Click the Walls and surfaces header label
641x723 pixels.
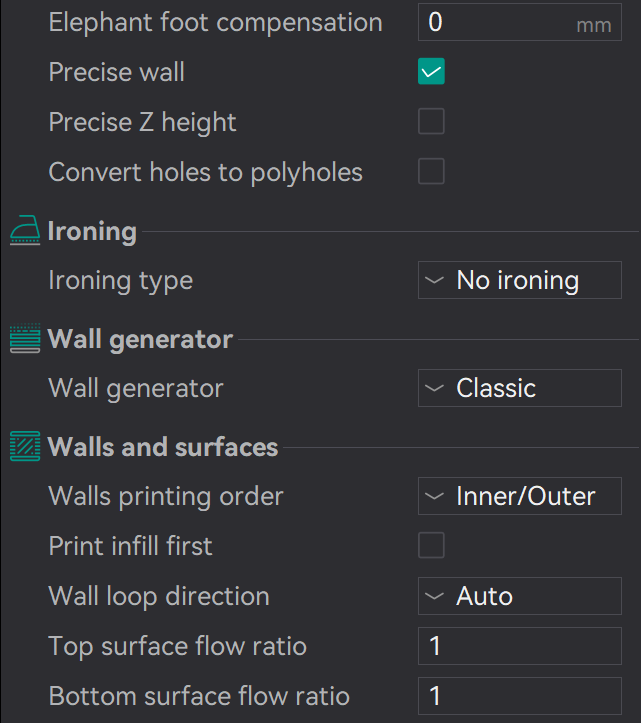click(x=163, y=446)
